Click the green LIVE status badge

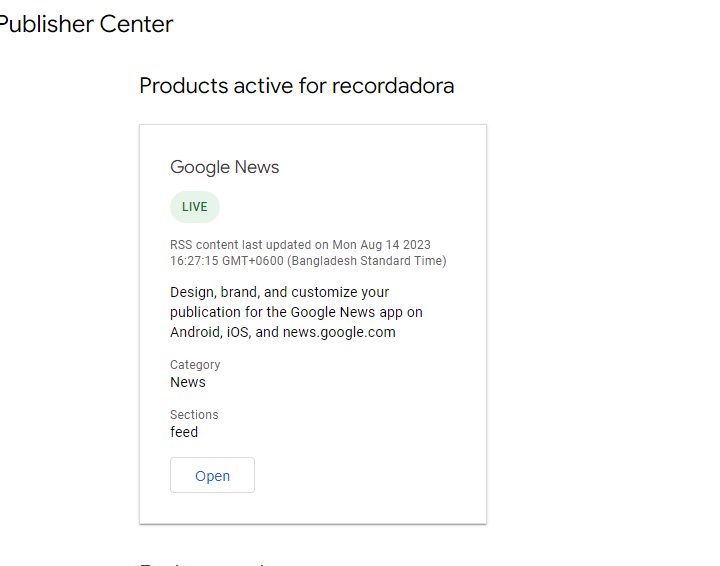[195, 207]
